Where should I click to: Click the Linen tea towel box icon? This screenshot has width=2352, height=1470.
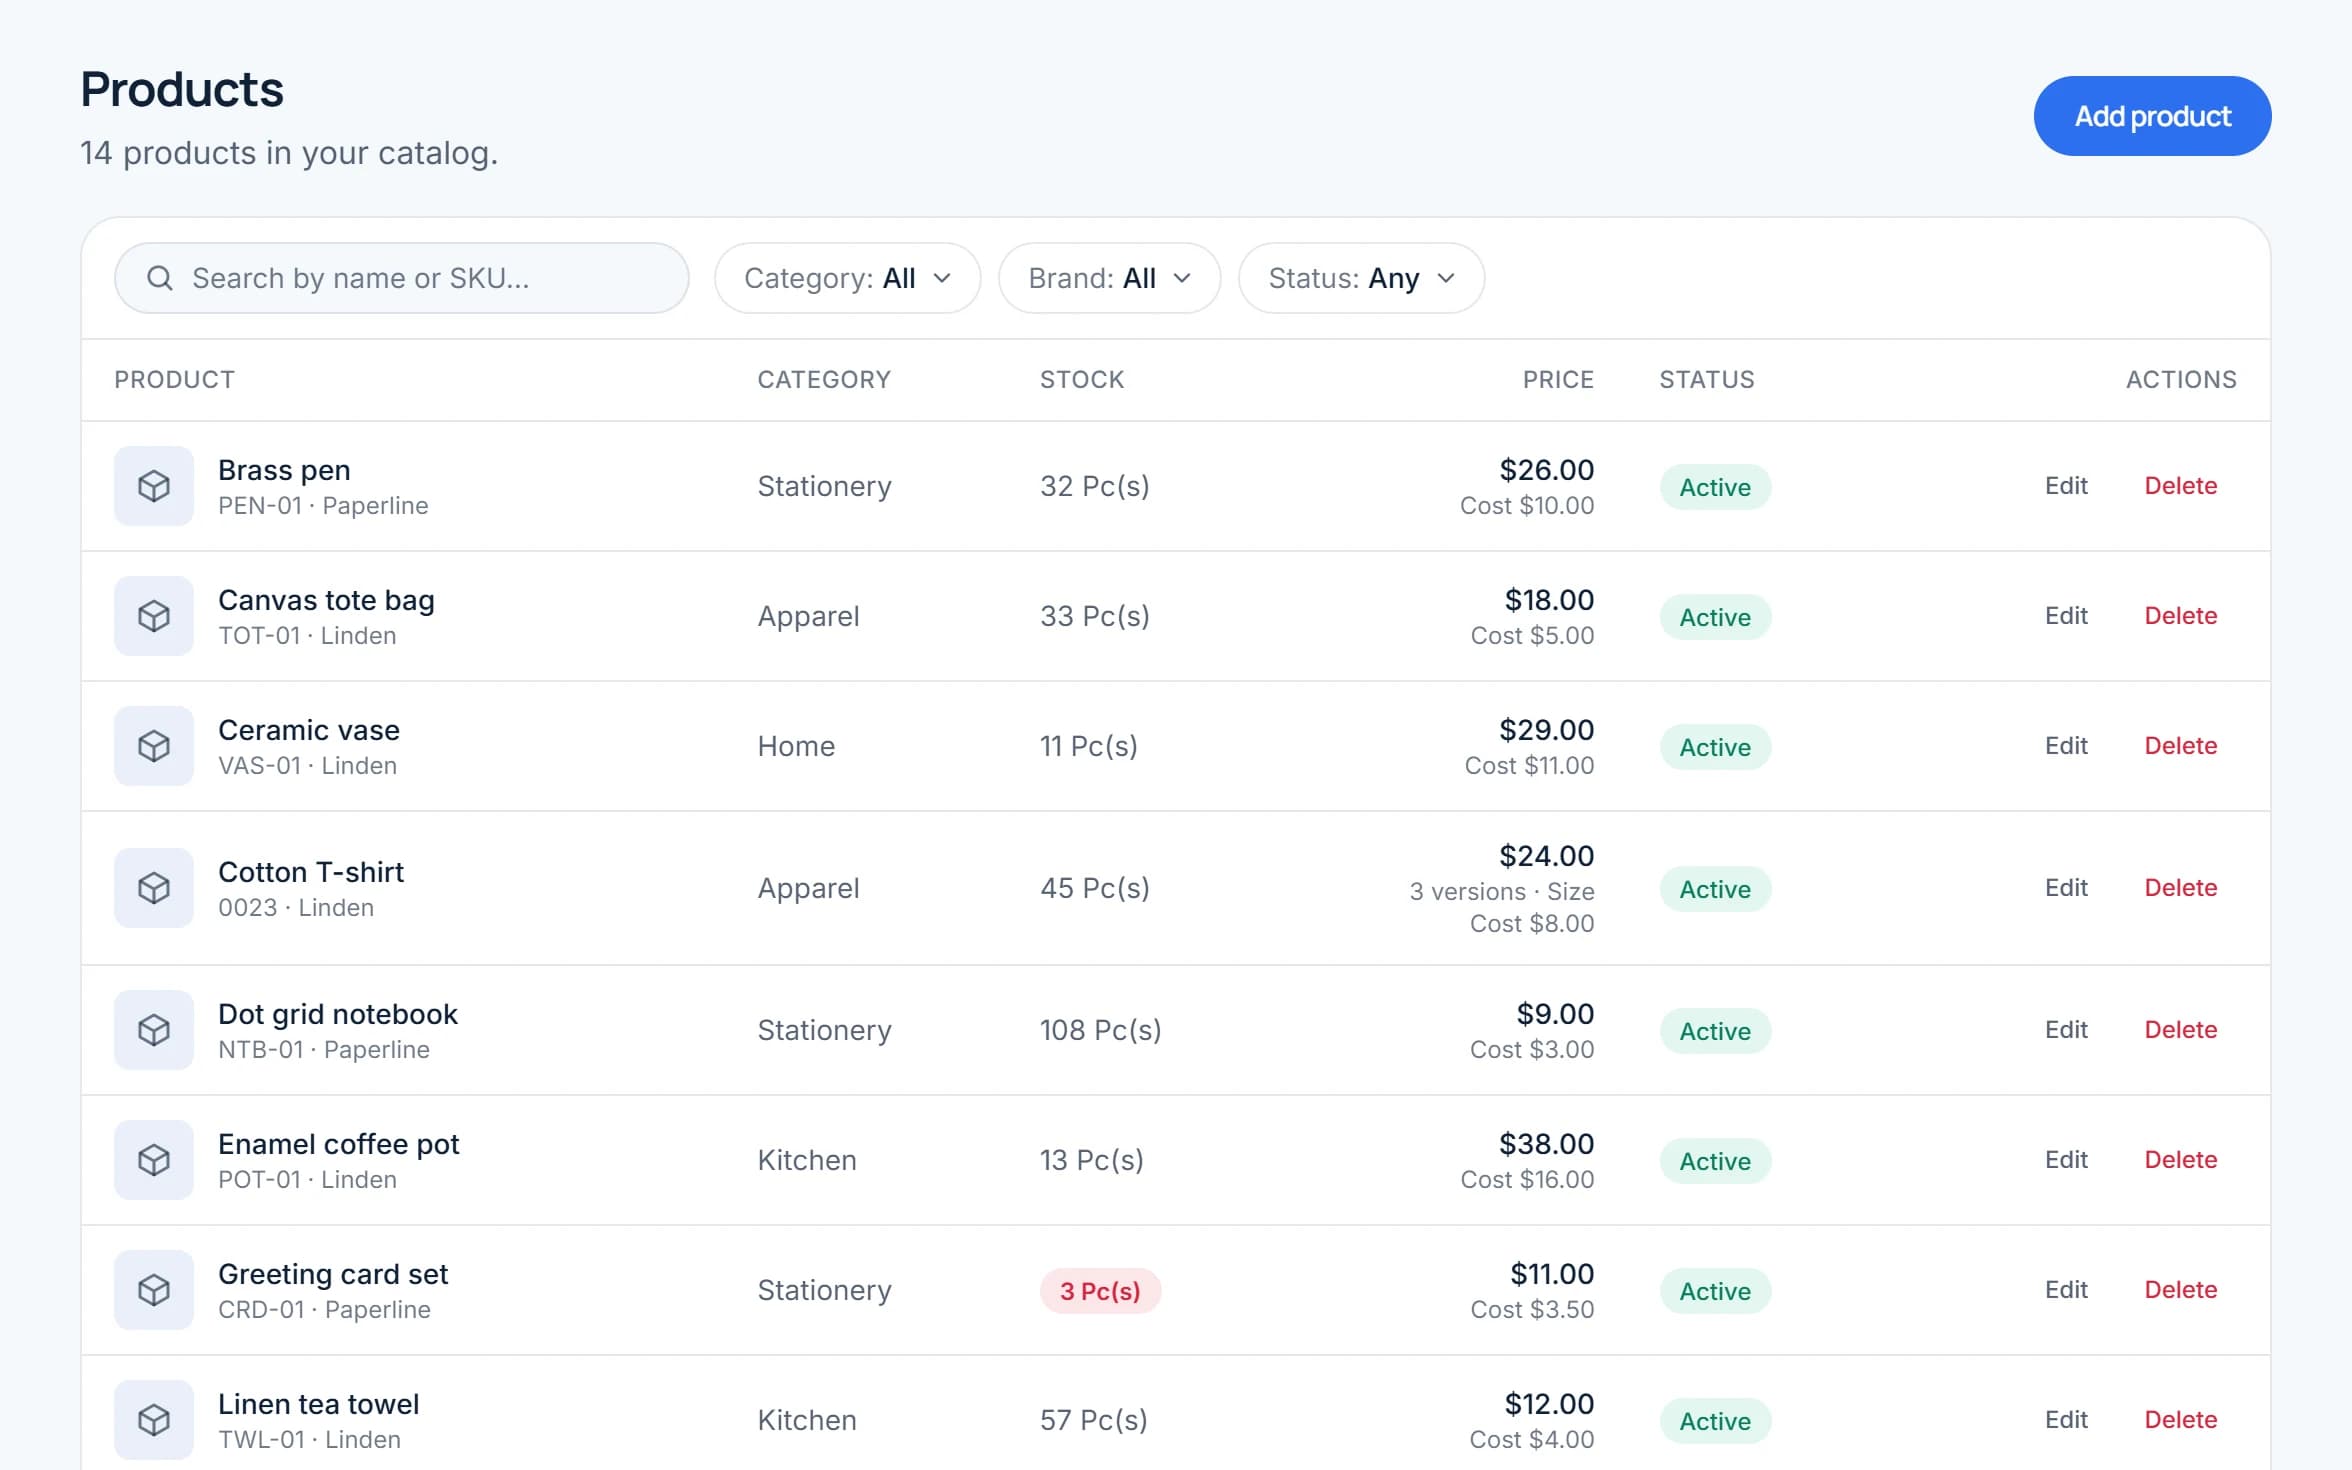[154, 1420]
